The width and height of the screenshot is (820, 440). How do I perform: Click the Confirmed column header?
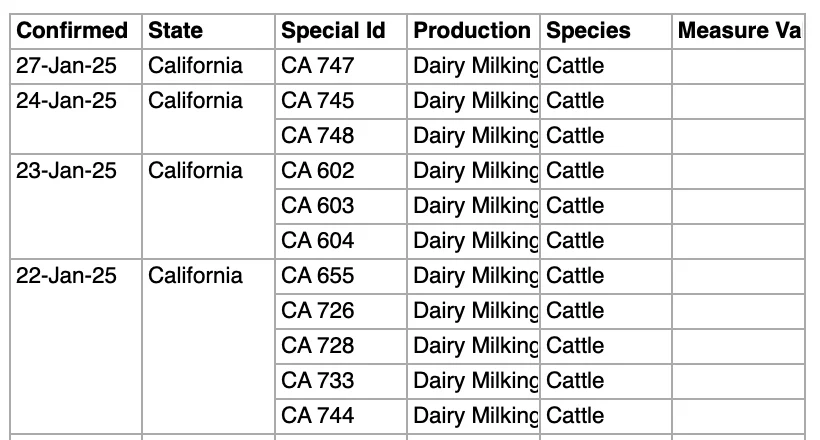[x=76, y=31]
